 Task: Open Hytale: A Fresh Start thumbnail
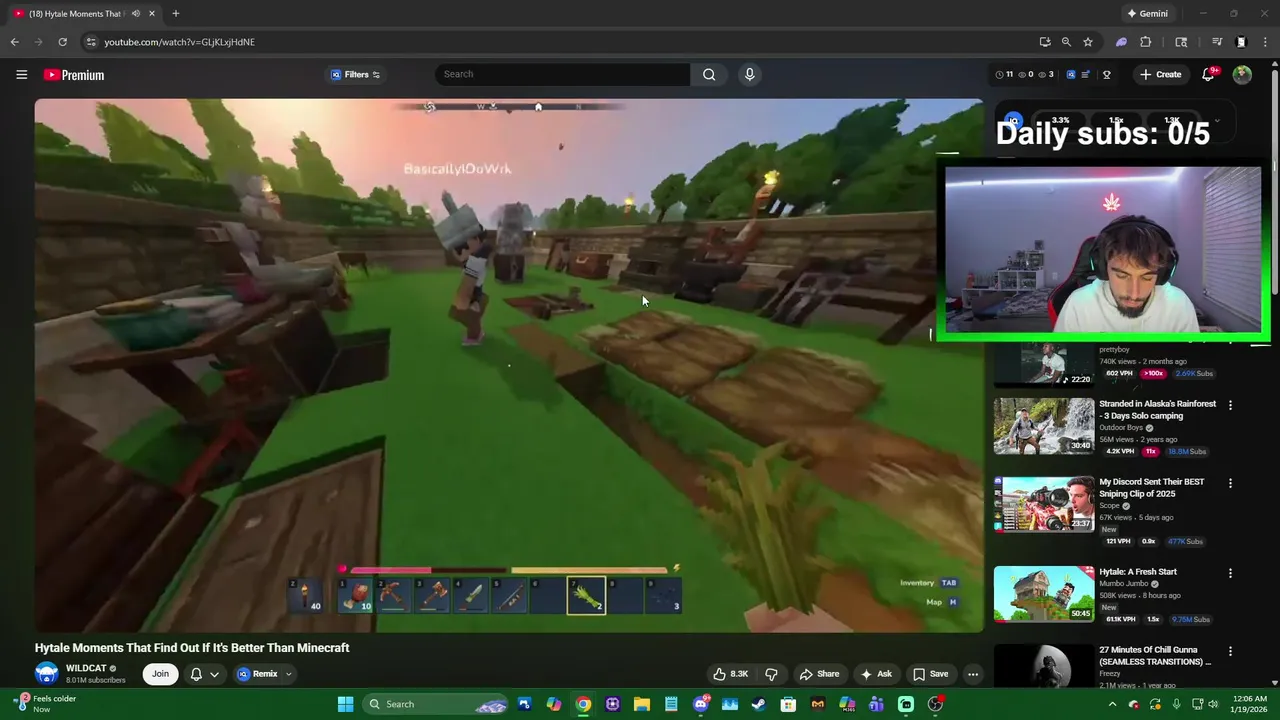point(1044,594)
